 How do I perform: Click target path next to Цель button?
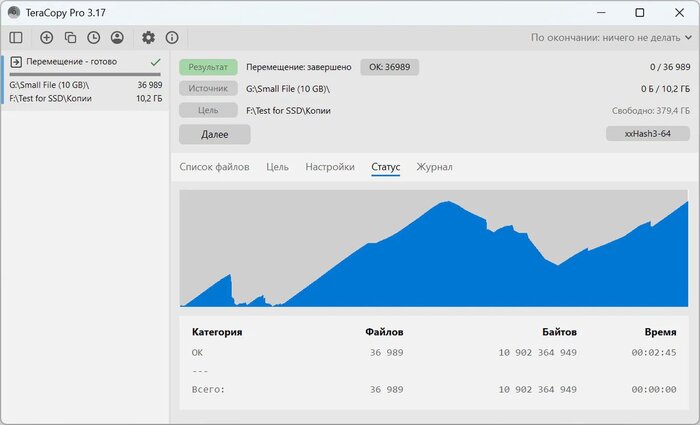coord(288,111)
